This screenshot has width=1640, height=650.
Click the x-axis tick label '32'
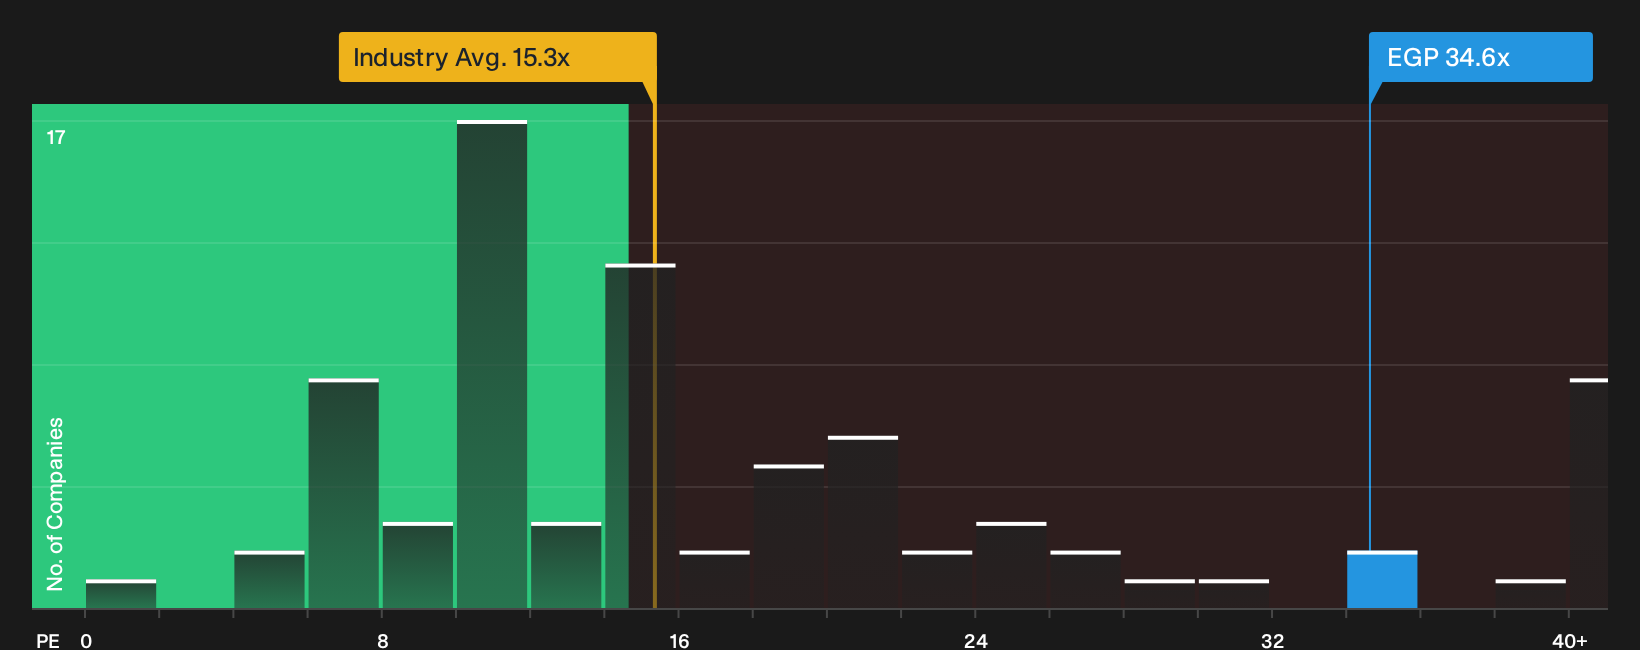click(1272, 641)
